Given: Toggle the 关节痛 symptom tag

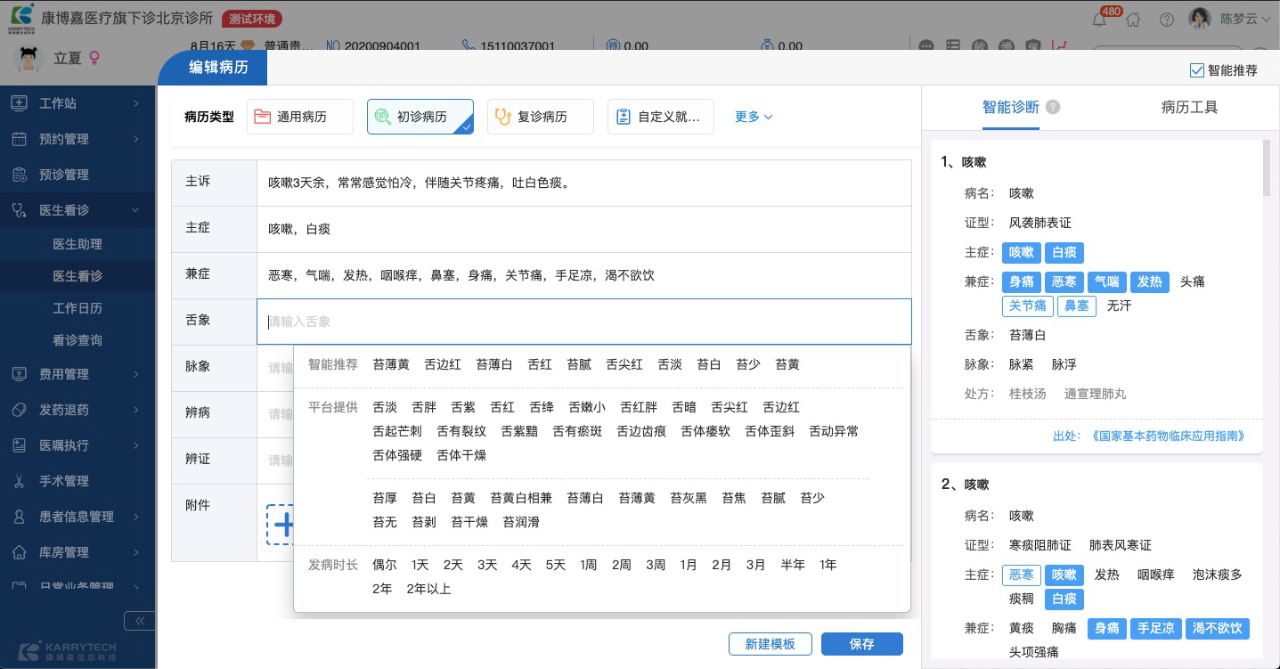Looking at the screenshot, I should (1027, 306).
